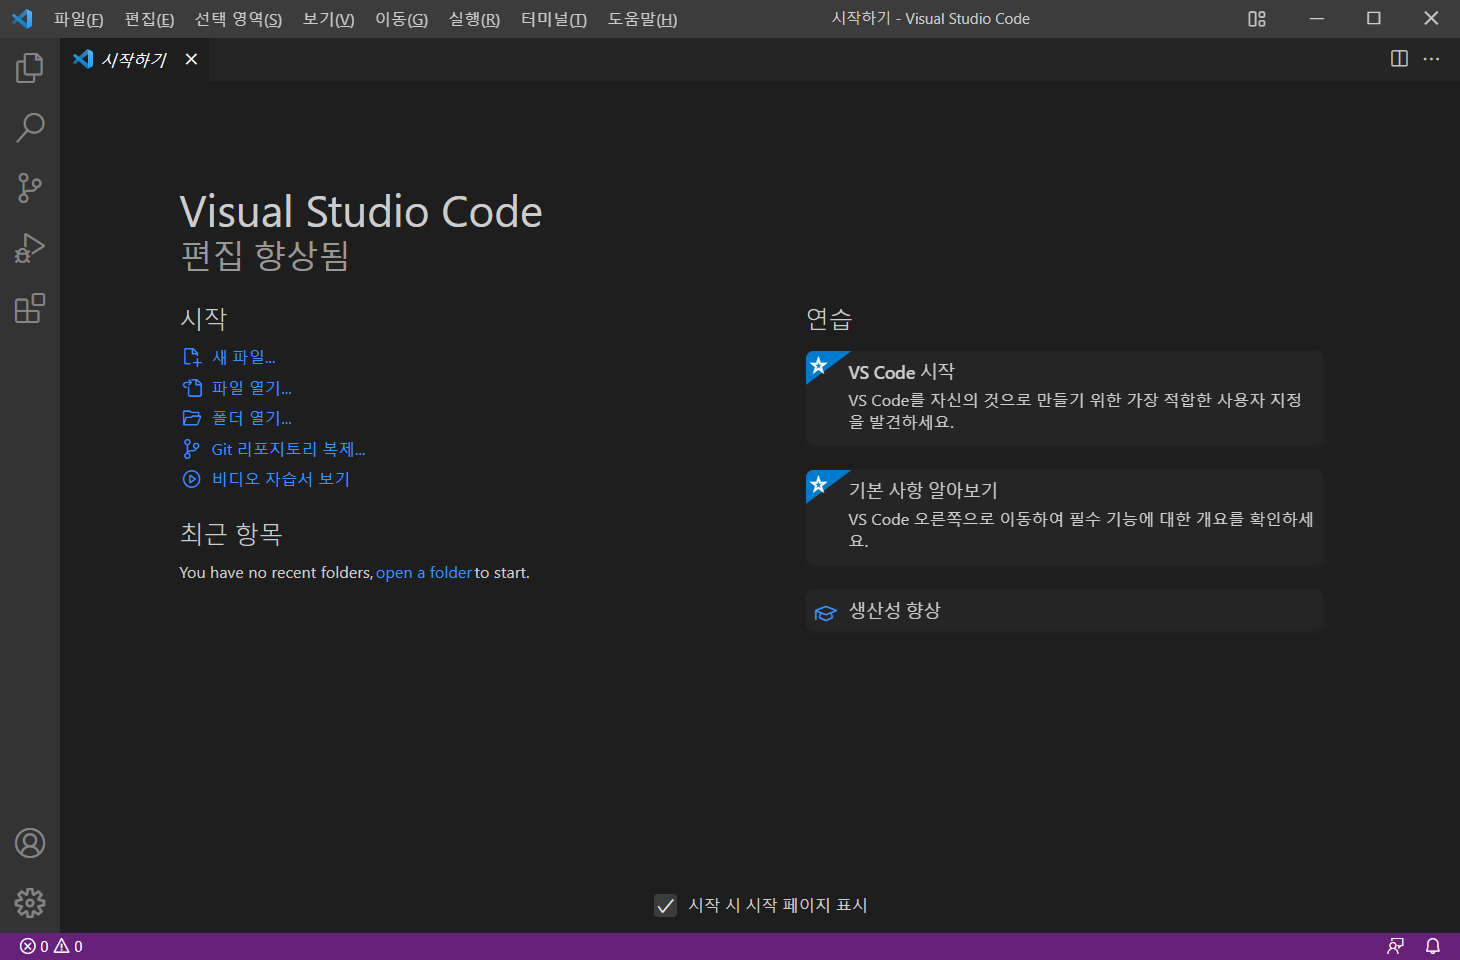
Task: Open the 편집(E) menu
Action: pyautogui.click(x=149, y=19)
